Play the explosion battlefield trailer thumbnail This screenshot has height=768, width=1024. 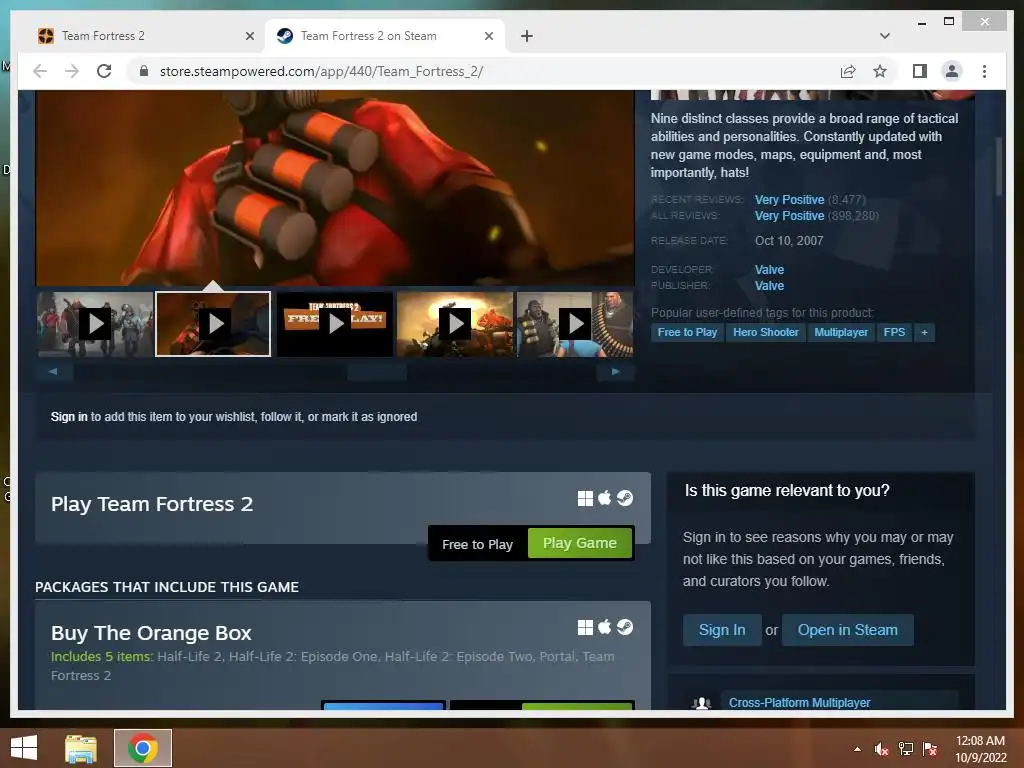455,324
